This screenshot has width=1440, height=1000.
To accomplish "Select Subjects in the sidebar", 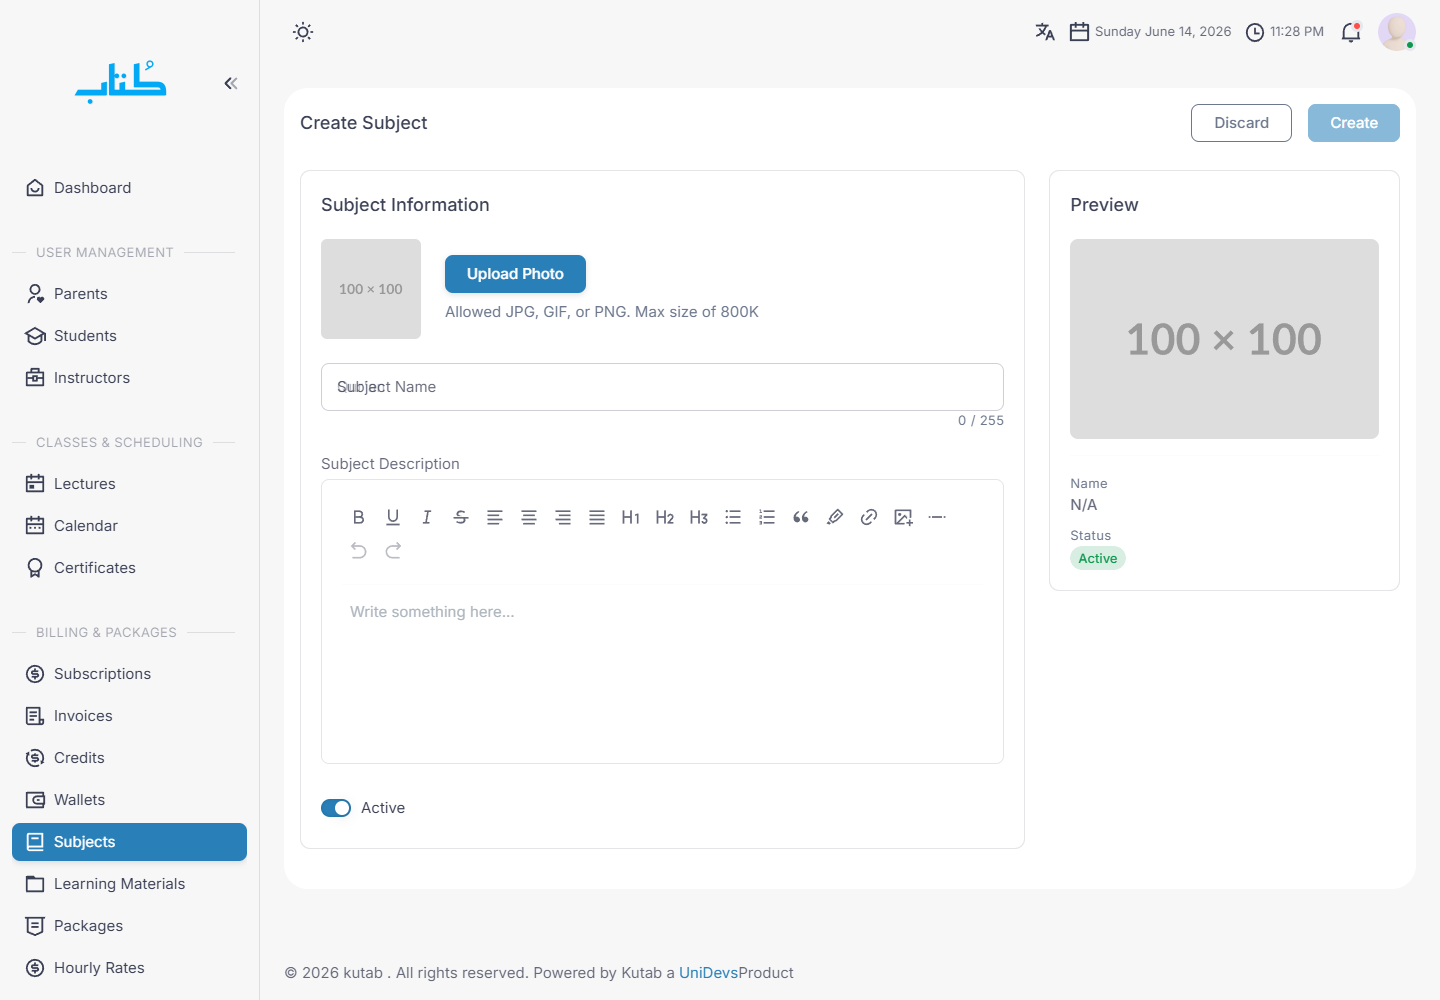I will (x=129, y=842).
